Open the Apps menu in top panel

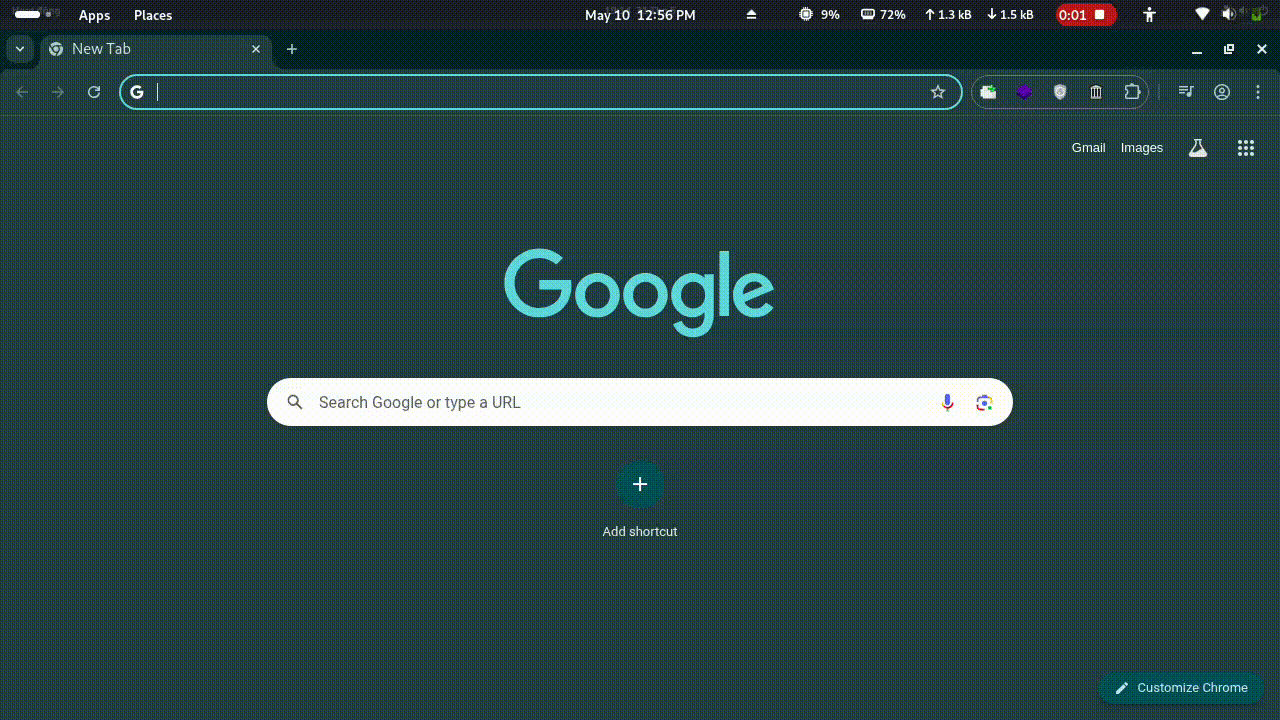click(95, 15)
